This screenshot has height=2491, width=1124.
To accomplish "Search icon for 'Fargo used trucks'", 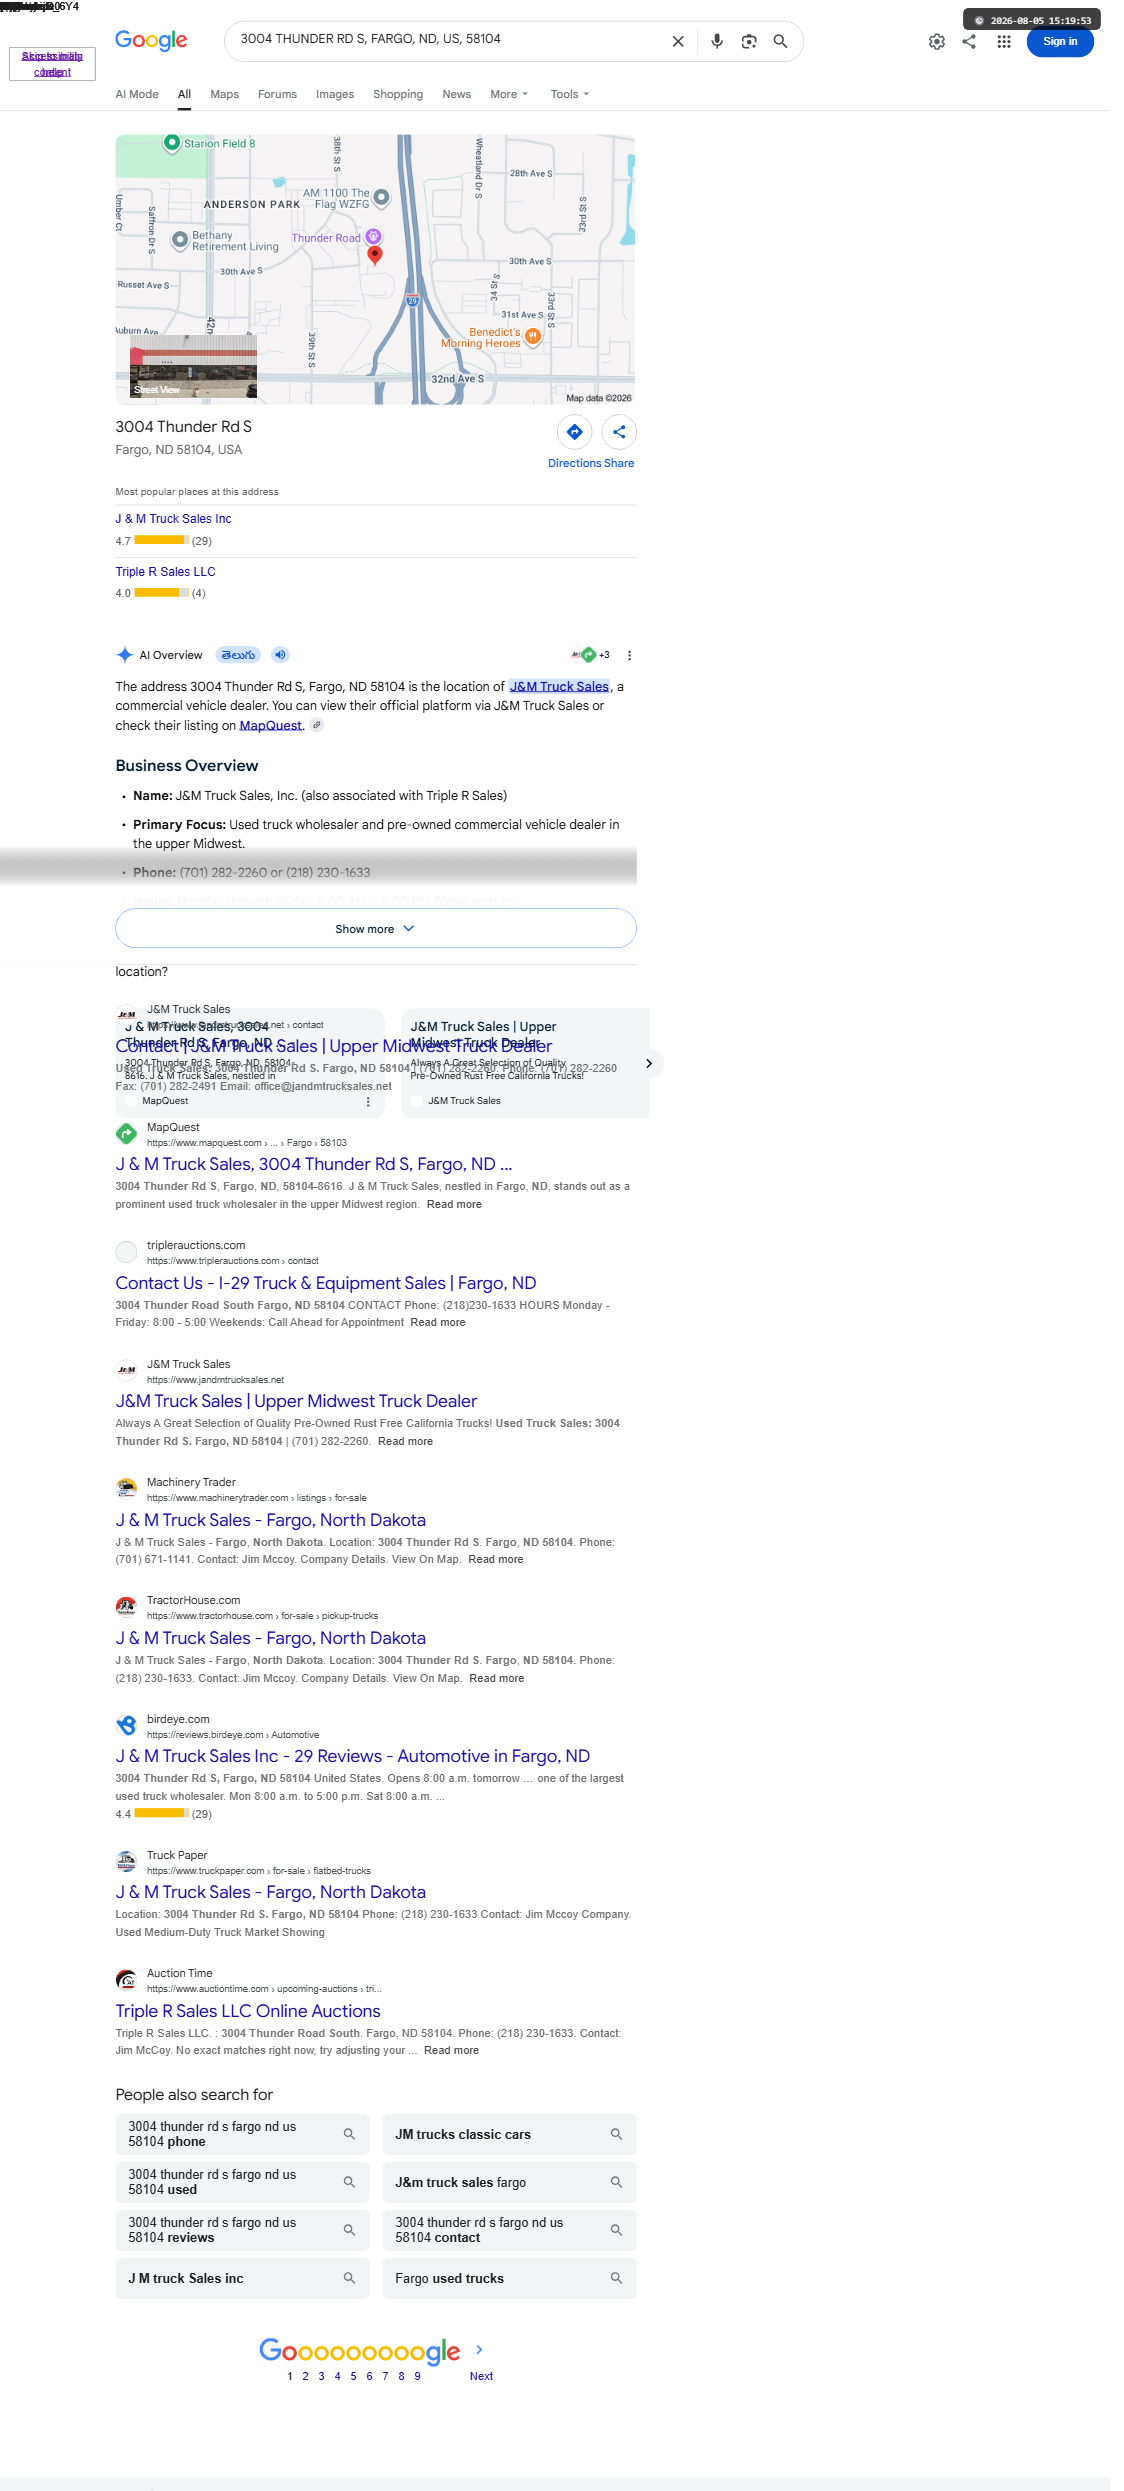I will (x=617, y=2278).
